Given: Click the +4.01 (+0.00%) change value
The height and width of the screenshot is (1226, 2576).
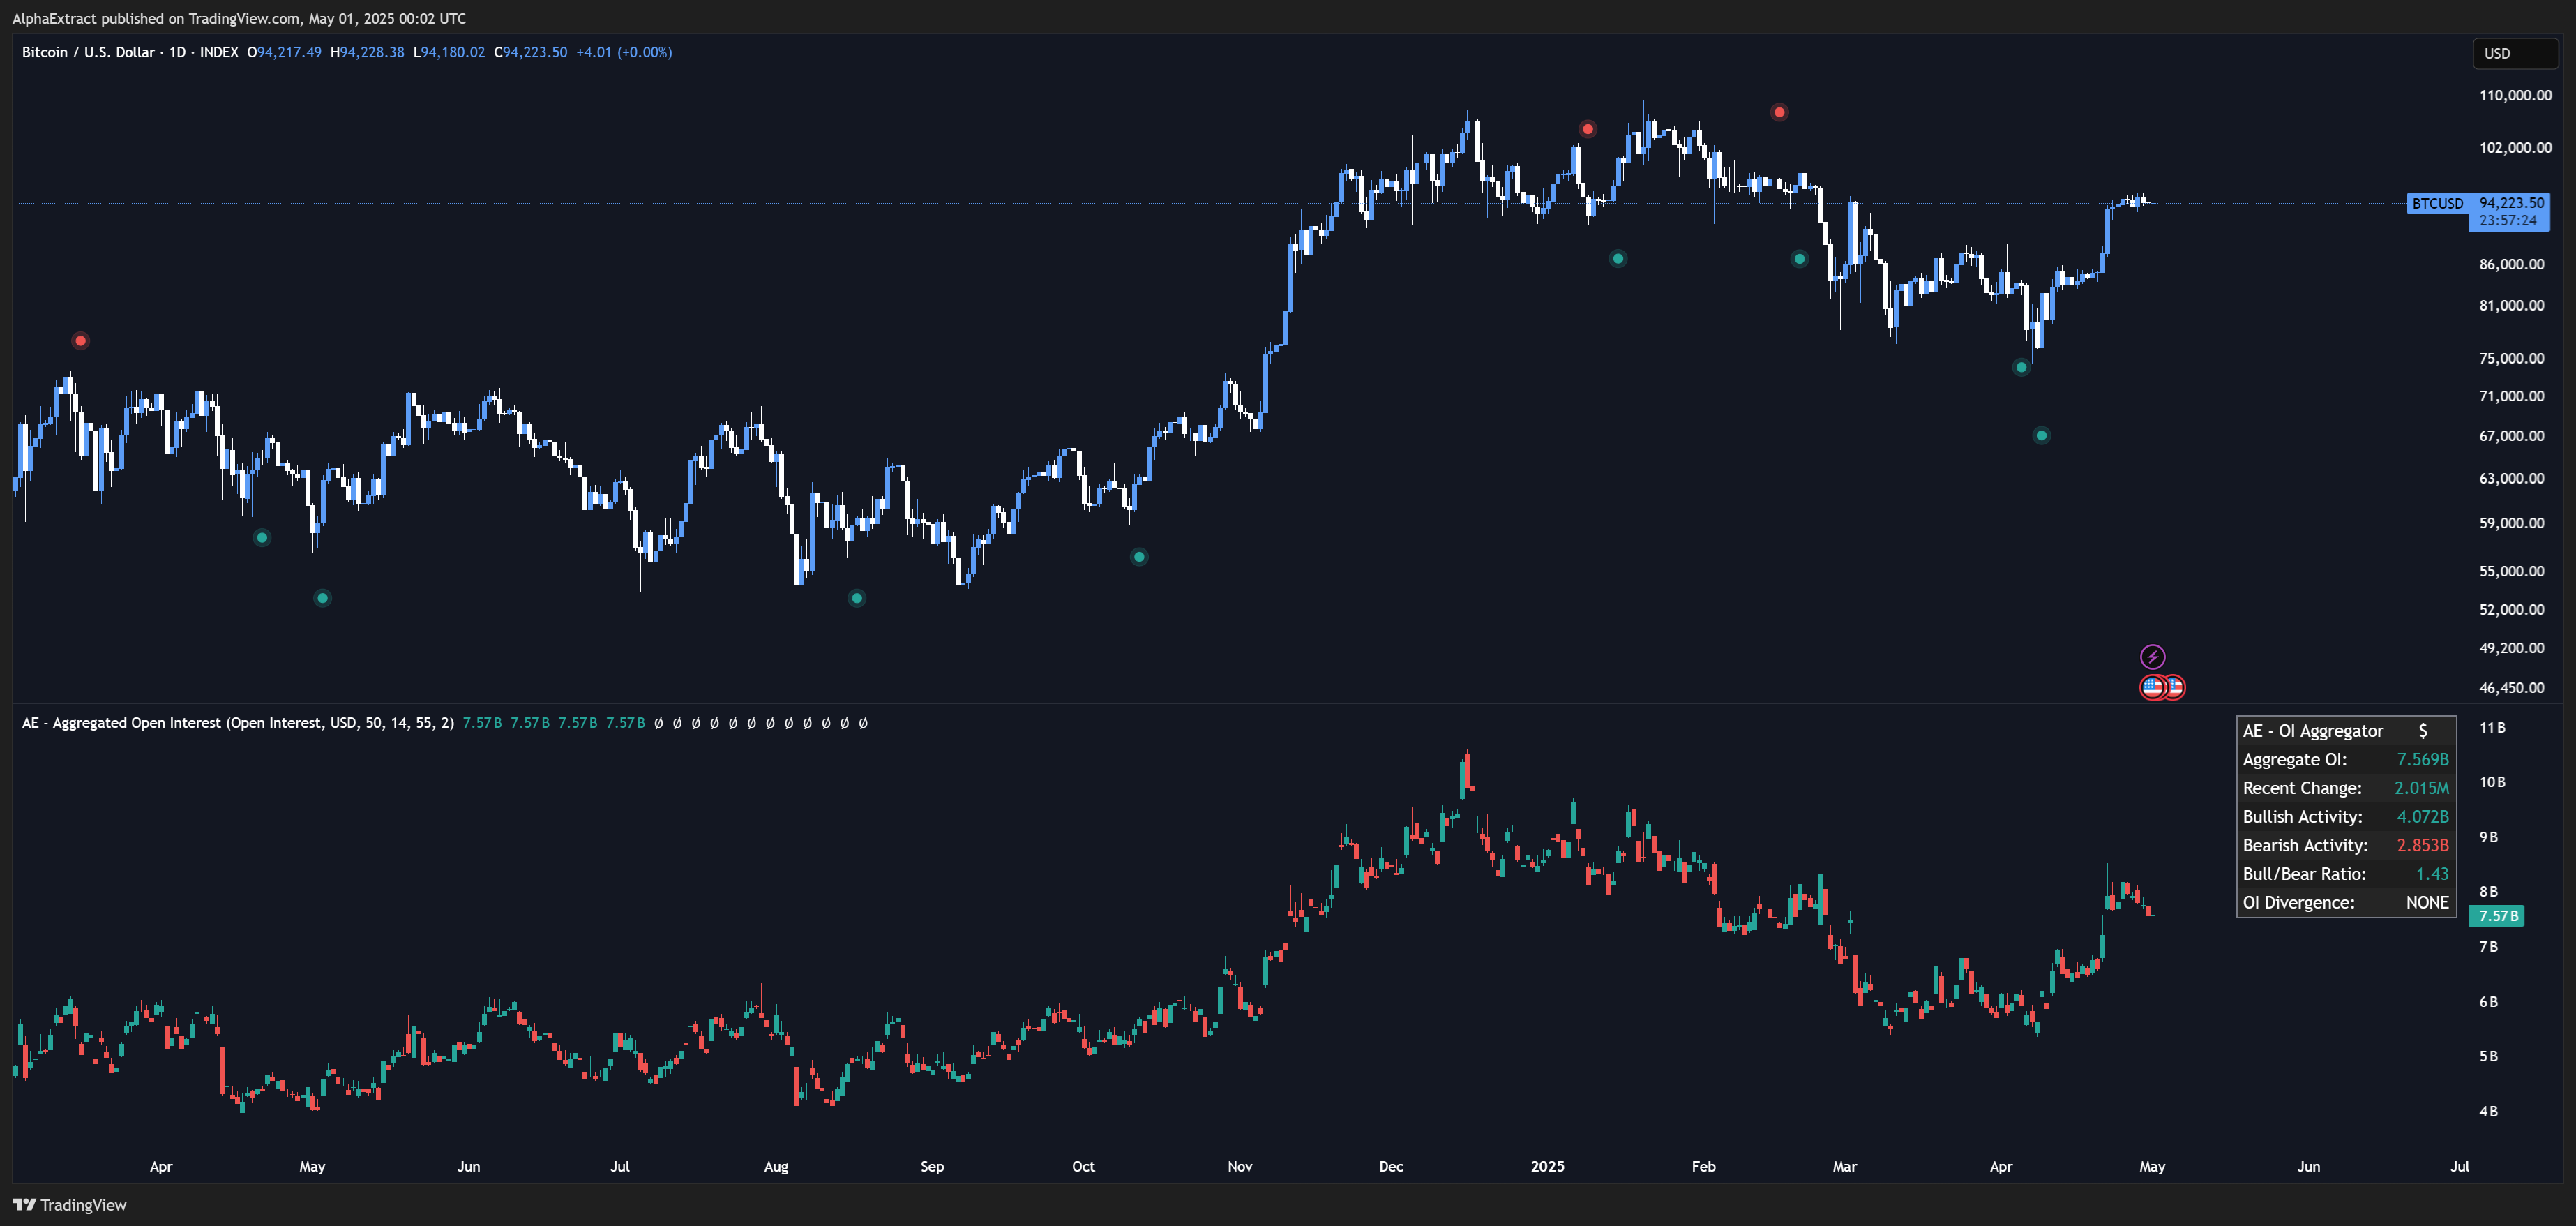Looking at the screenshot, I should pyautogui.click(x=624, y=52).
